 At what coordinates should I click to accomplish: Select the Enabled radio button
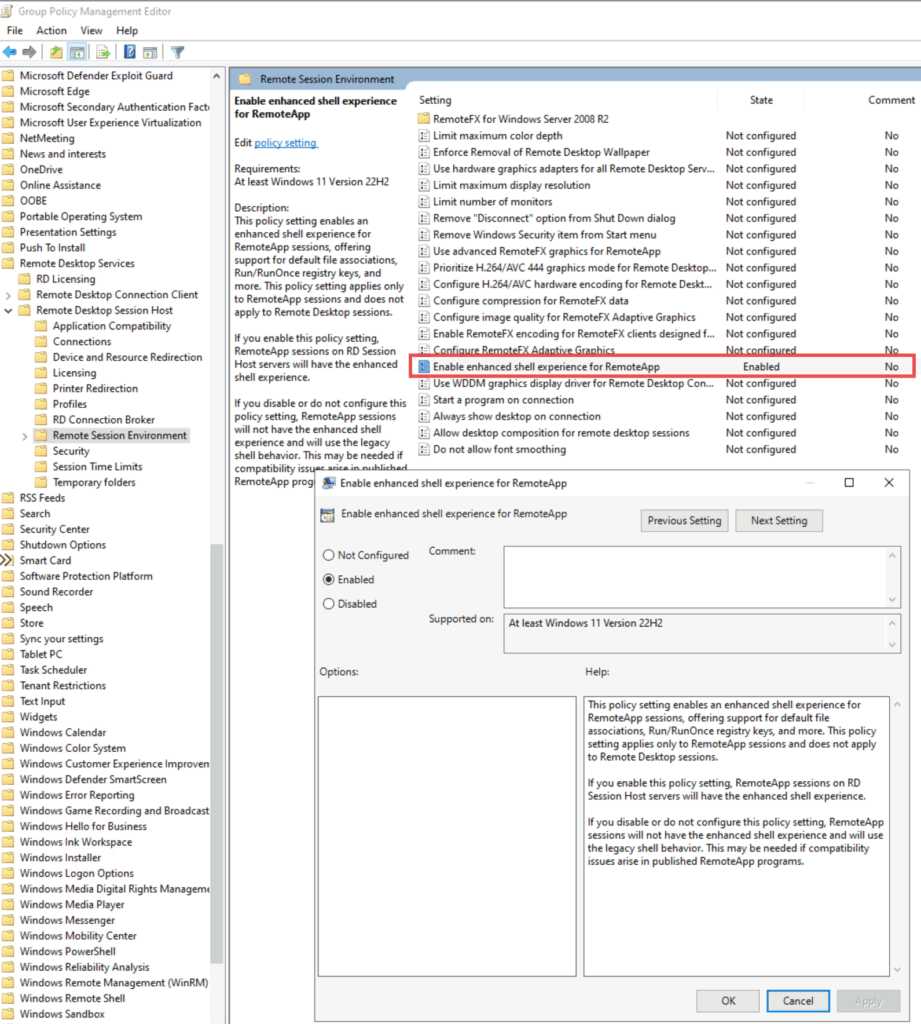(x=329, y=579)
